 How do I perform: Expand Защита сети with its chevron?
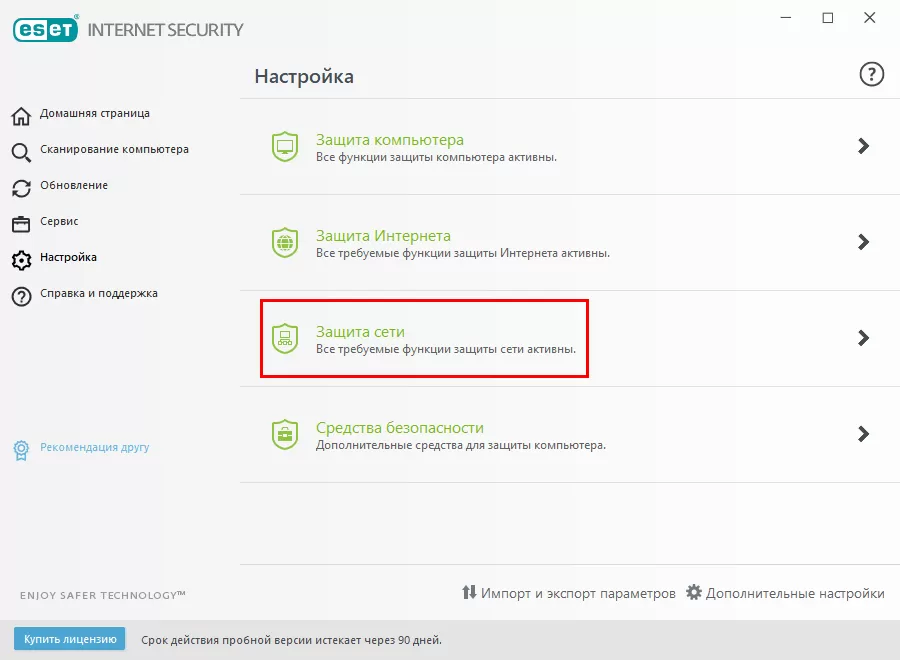click(x=864, y=338)
